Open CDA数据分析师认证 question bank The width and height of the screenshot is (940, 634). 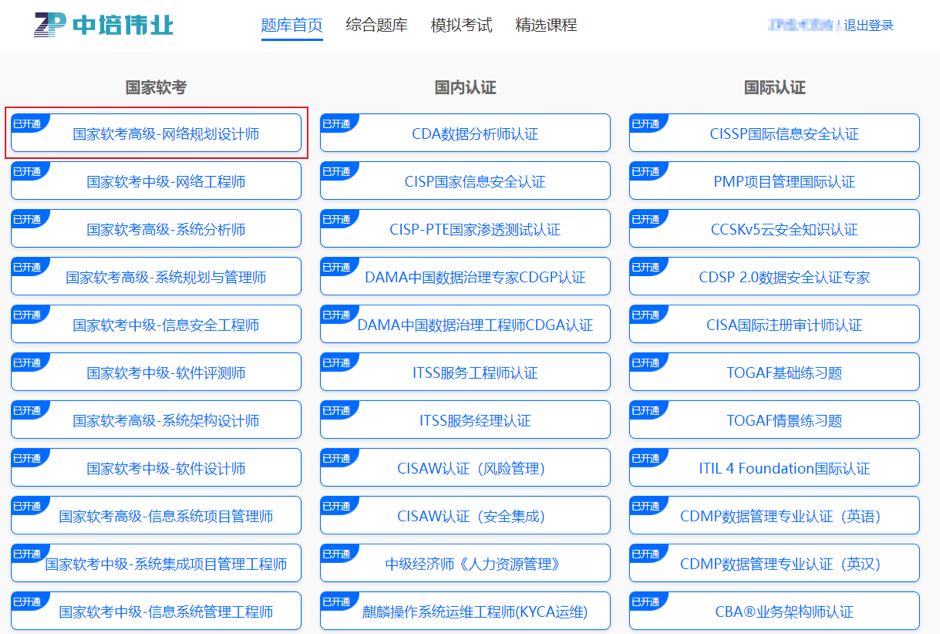click(475, 134)
